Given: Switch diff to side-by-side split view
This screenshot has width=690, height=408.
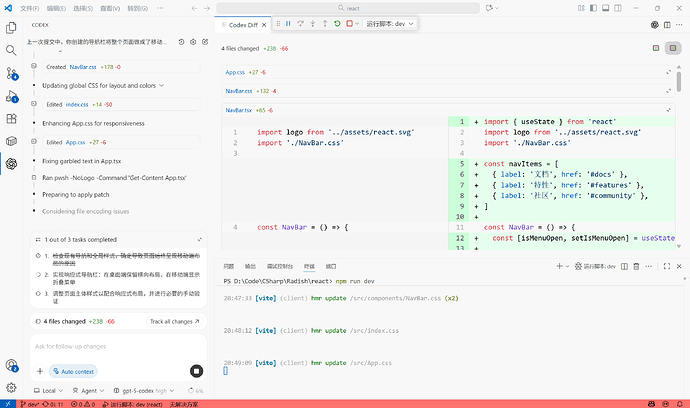Looking at the screenshot, I should coord(673,47).
